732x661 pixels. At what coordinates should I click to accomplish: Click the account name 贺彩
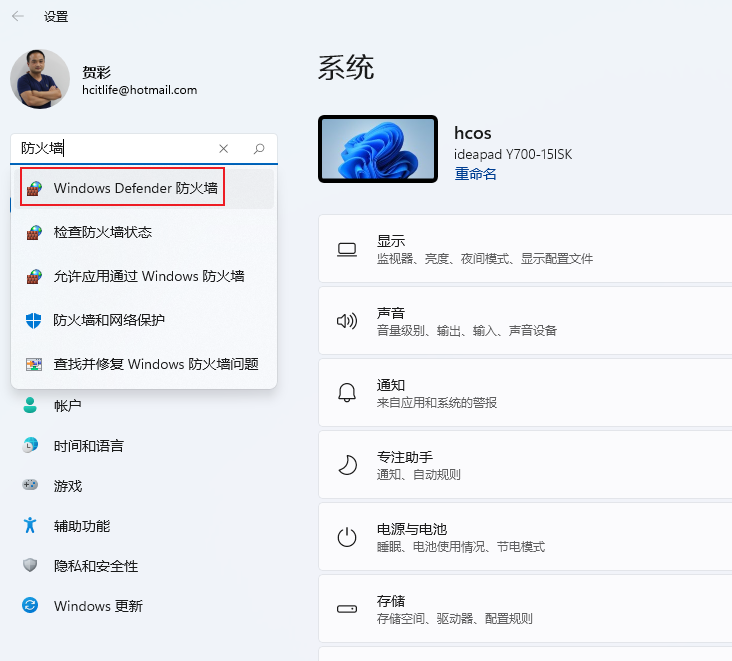(x=97, y=72)
